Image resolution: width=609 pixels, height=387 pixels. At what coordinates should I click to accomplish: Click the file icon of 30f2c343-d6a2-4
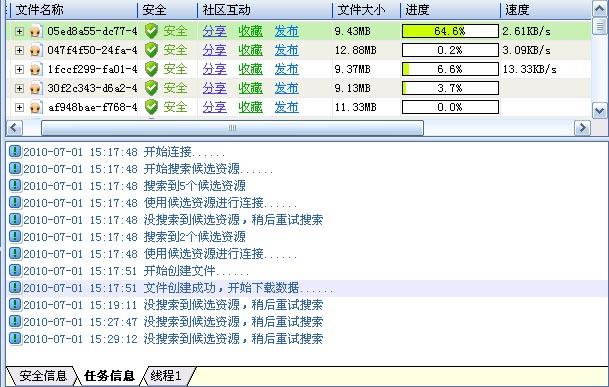coord(35,88)
